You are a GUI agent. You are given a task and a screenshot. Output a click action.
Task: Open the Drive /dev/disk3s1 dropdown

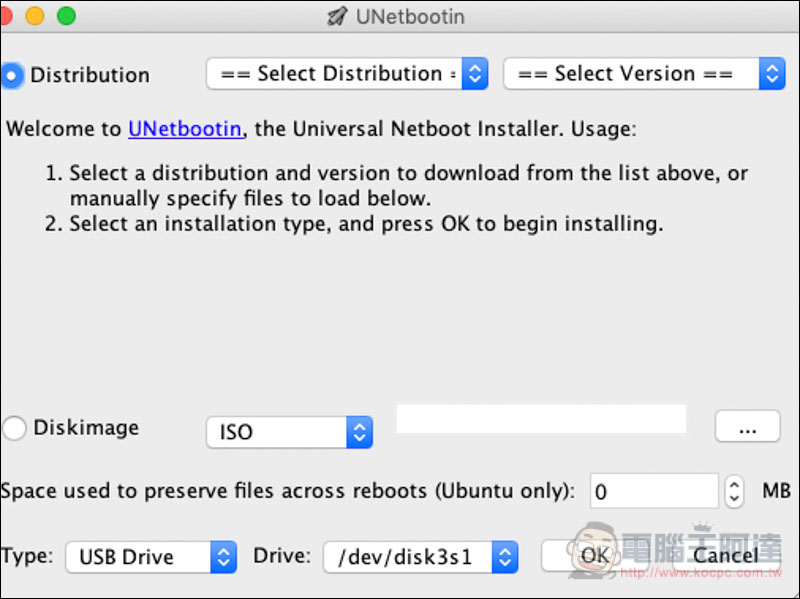[421, 557]
